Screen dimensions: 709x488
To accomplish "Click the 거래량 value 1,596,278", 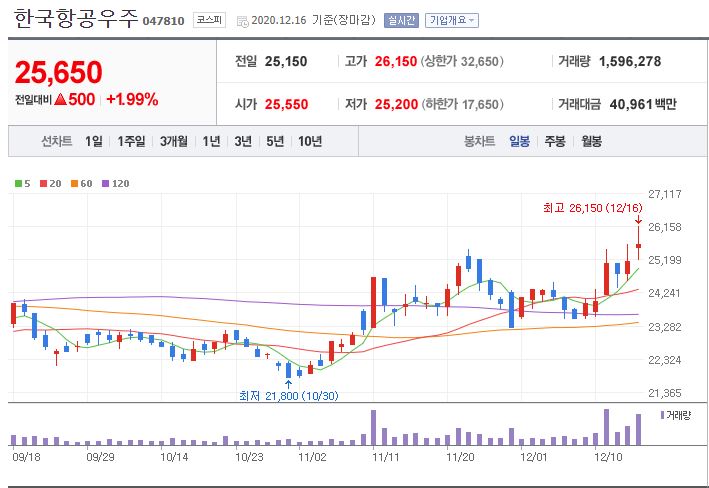I will 630,62.
